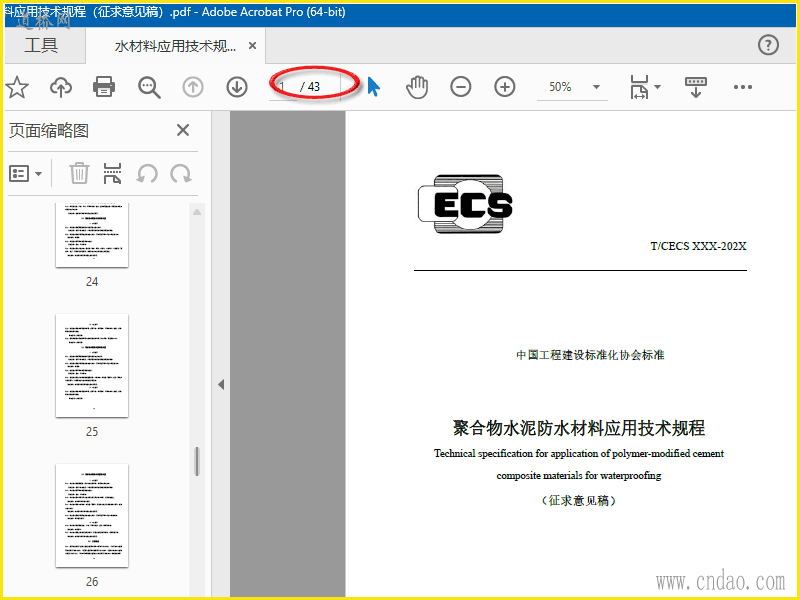Click page label 24 under thumbnail

[x=92, y=282]
